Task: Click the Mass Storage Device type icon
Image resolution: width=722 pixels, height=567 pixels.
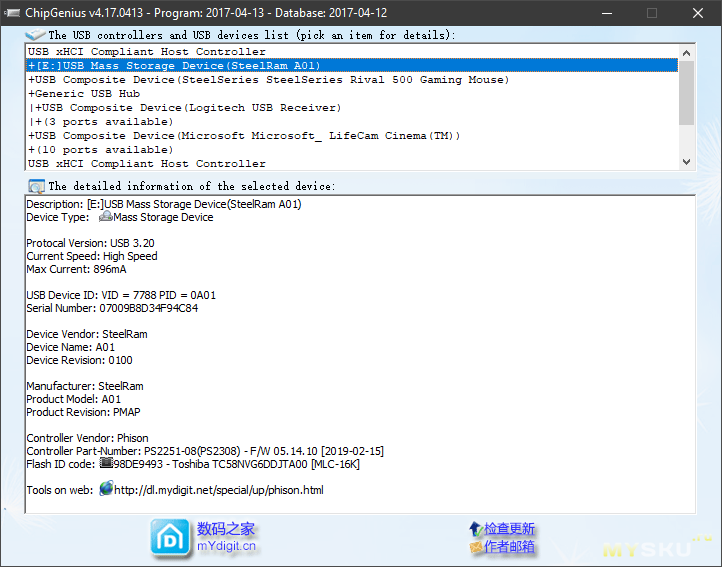Action: pos(105,216)
